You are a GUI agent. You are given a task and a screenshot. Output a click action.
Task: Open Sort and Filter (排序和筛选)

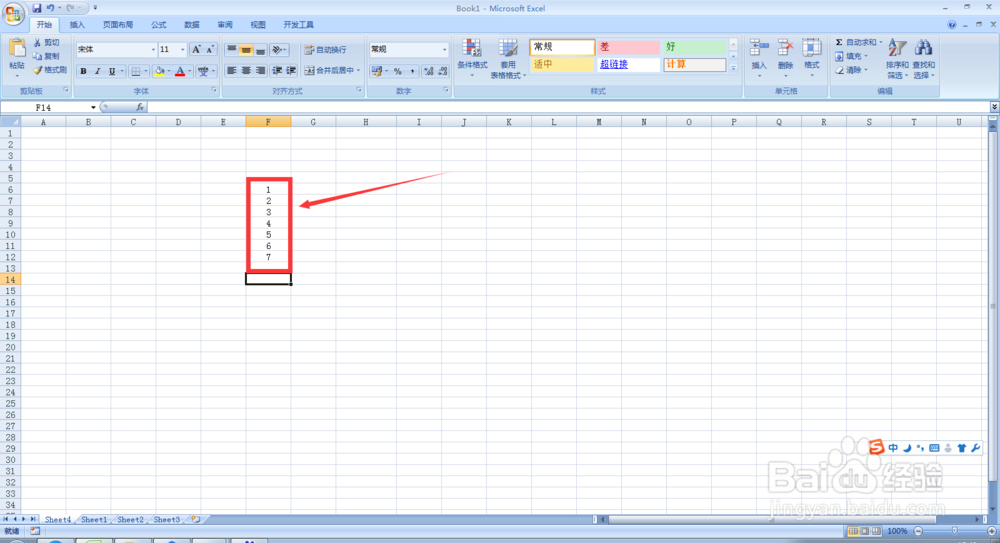[897, 57]
